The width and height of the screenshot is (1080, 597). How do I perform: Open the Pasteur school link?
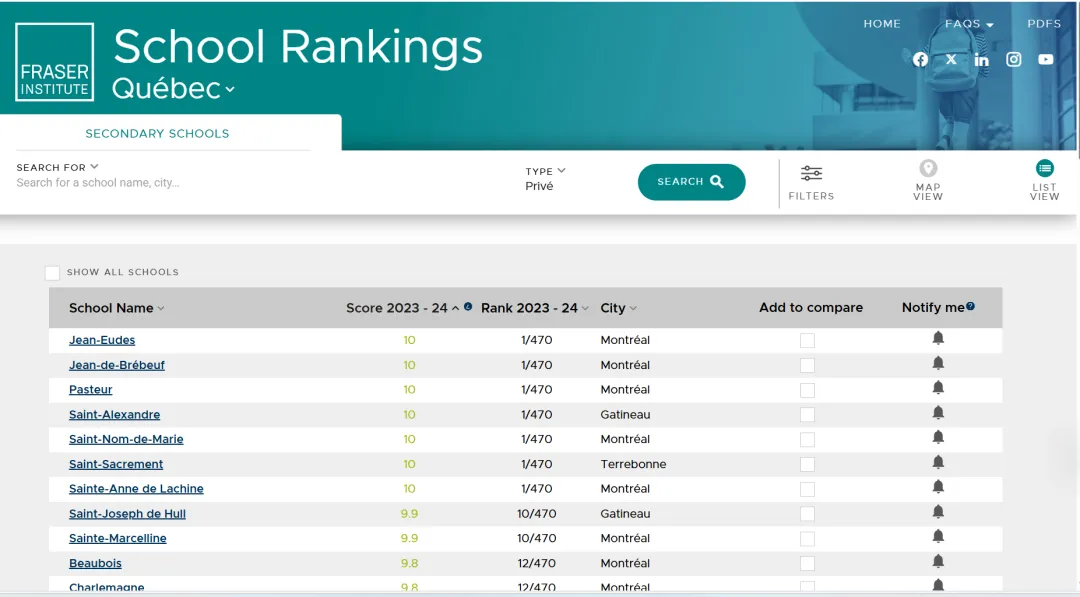pyautogui.click(x=90, y=390)
